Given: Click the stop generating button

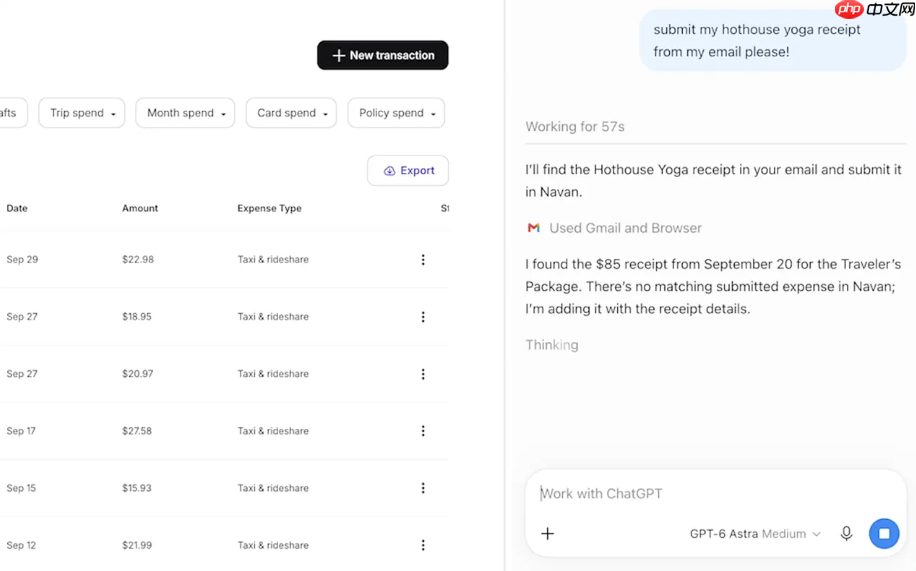Looking at the screenshot, I should (884, 533).
